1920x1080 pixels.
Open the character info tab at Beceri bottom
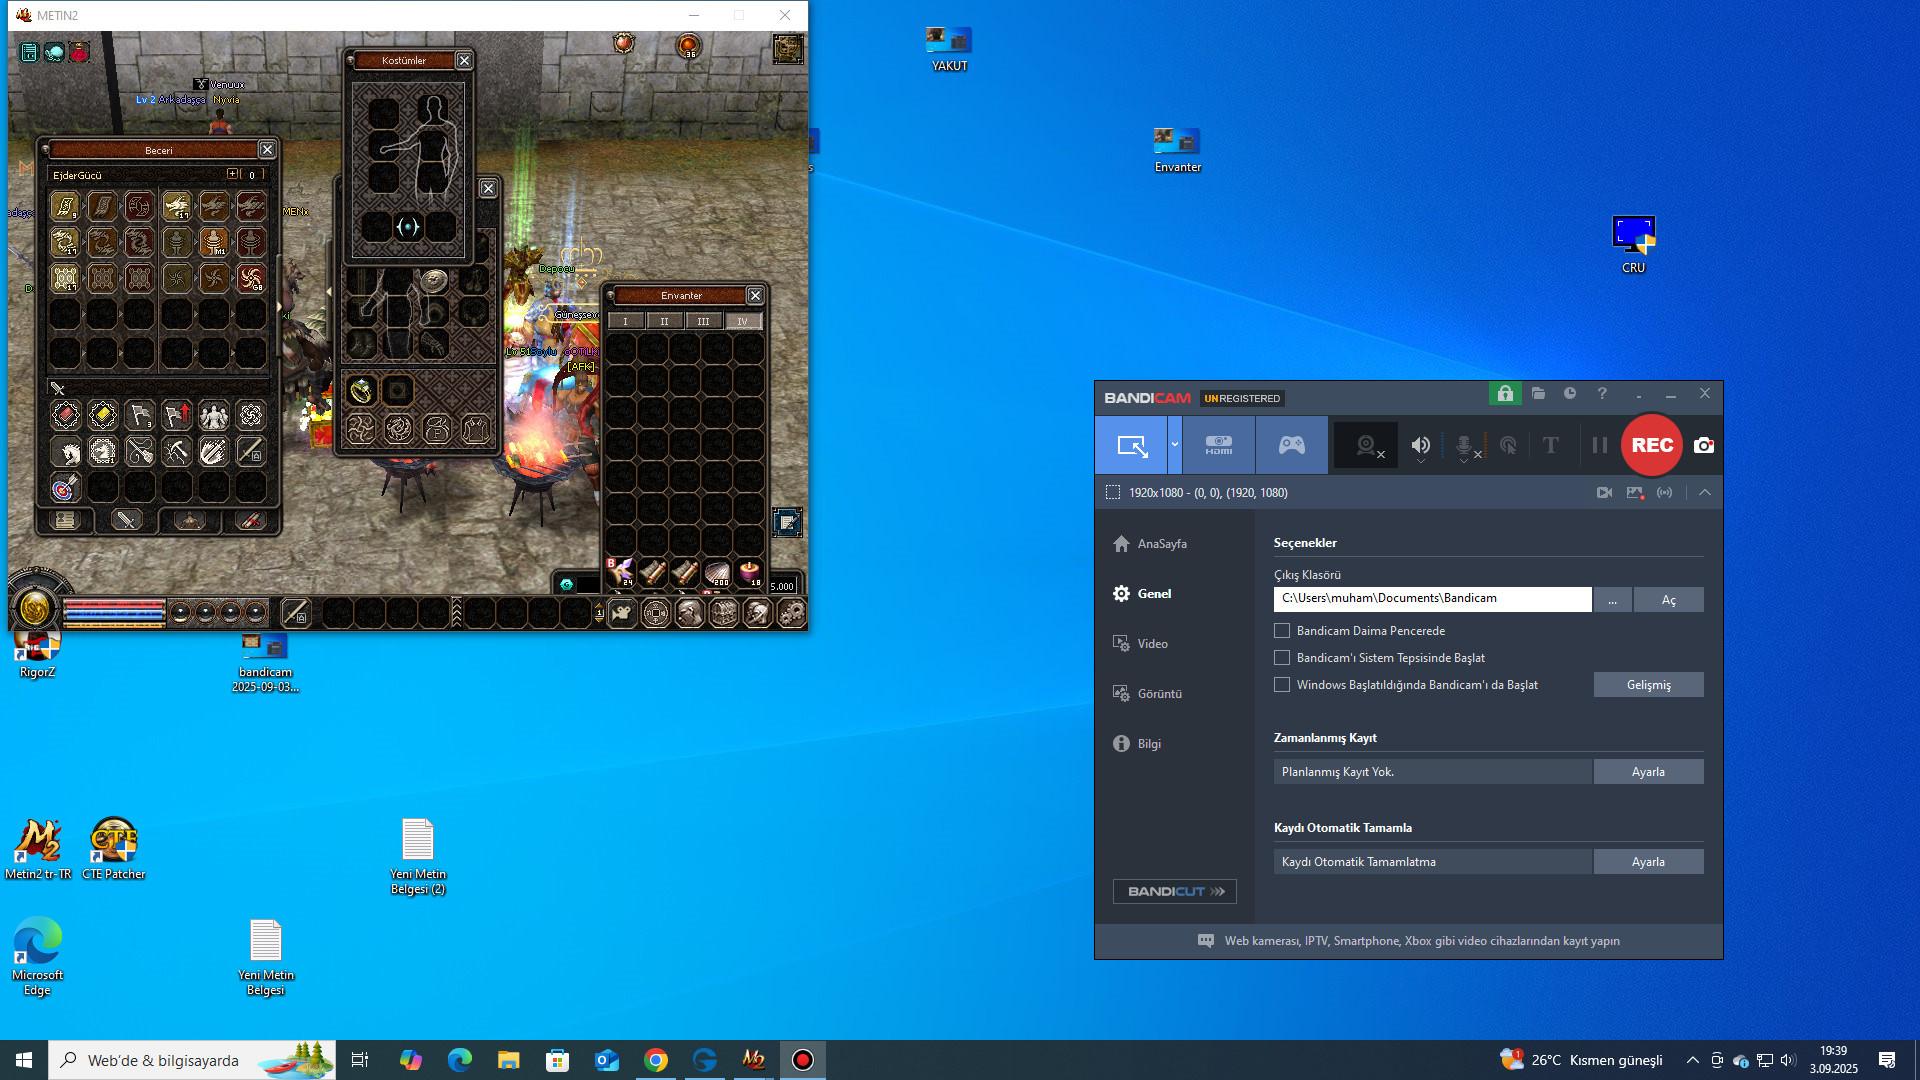65,520
